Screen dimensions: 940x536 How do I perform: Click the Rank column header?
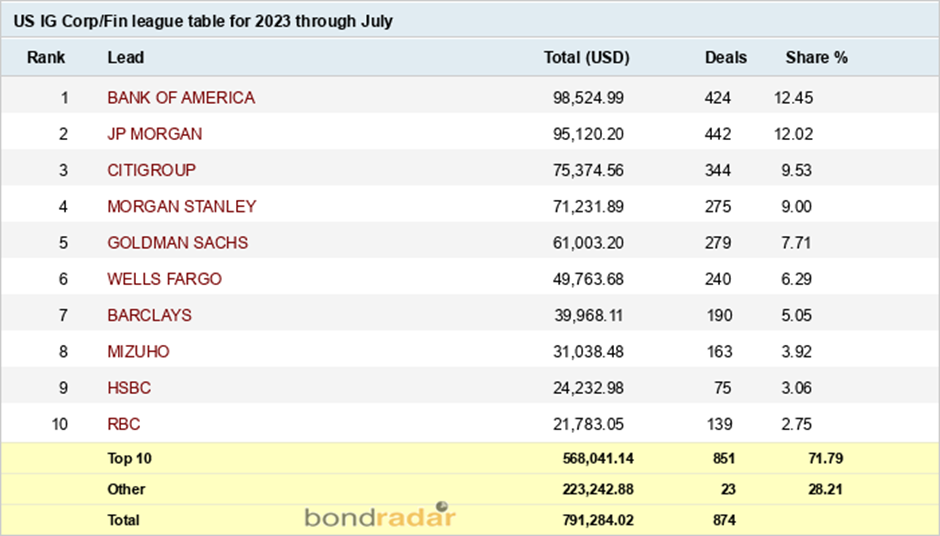46,58
